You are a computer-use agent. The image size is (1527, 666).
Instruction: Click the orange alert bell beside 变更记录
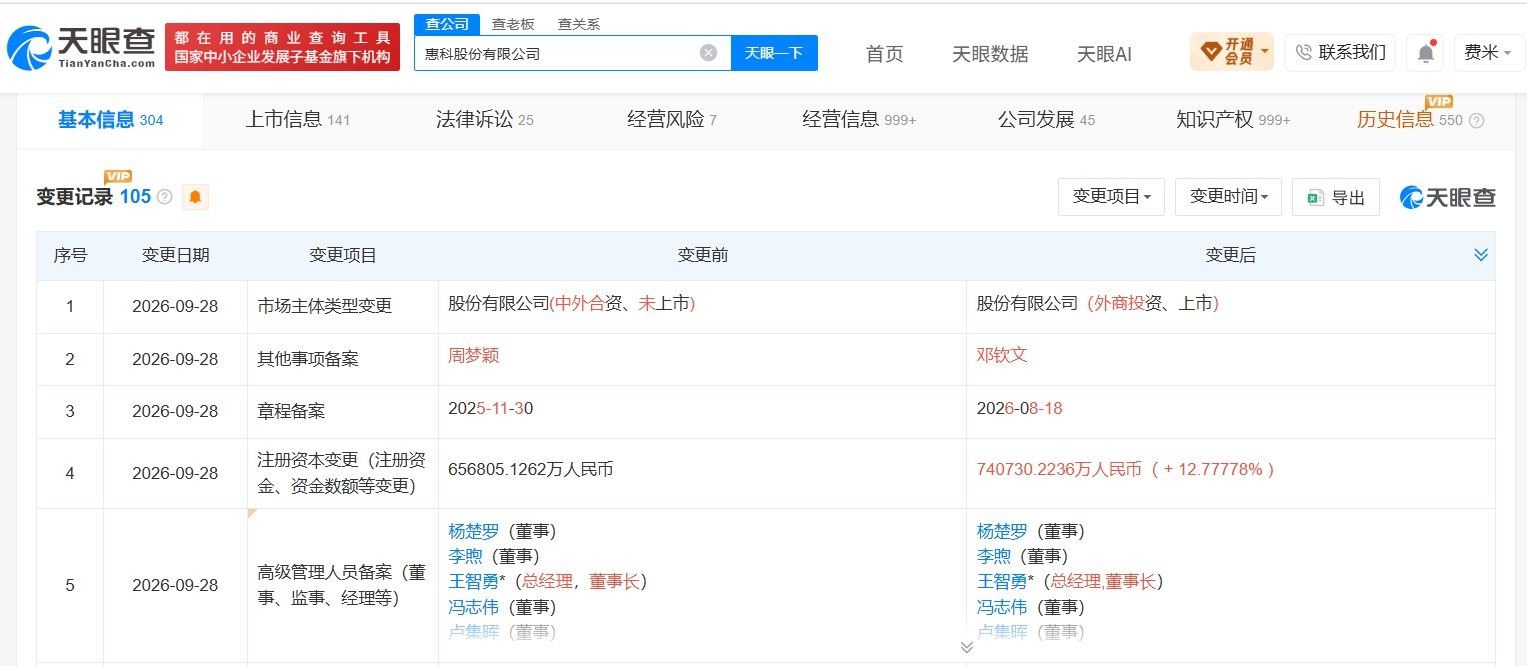[195, 197]
